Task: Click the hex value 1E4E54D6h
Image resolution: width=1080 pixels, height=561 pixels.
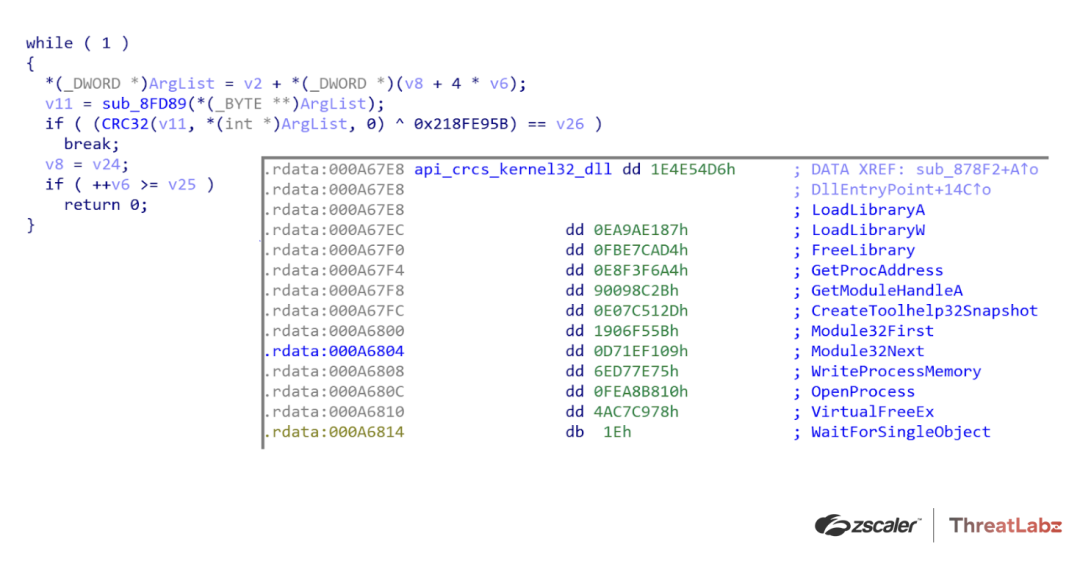Action: pos(692,170)
